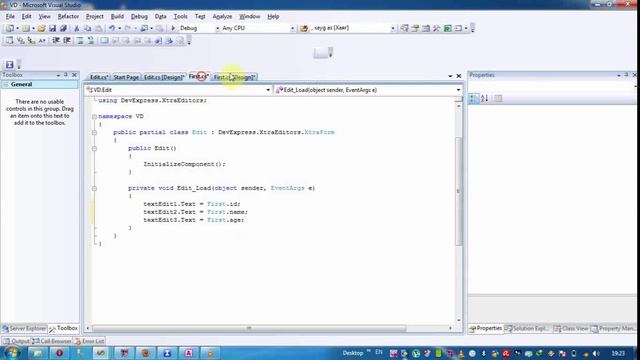
Task: Click the taskbar clock showing 19:23
Action: (618, 353)
